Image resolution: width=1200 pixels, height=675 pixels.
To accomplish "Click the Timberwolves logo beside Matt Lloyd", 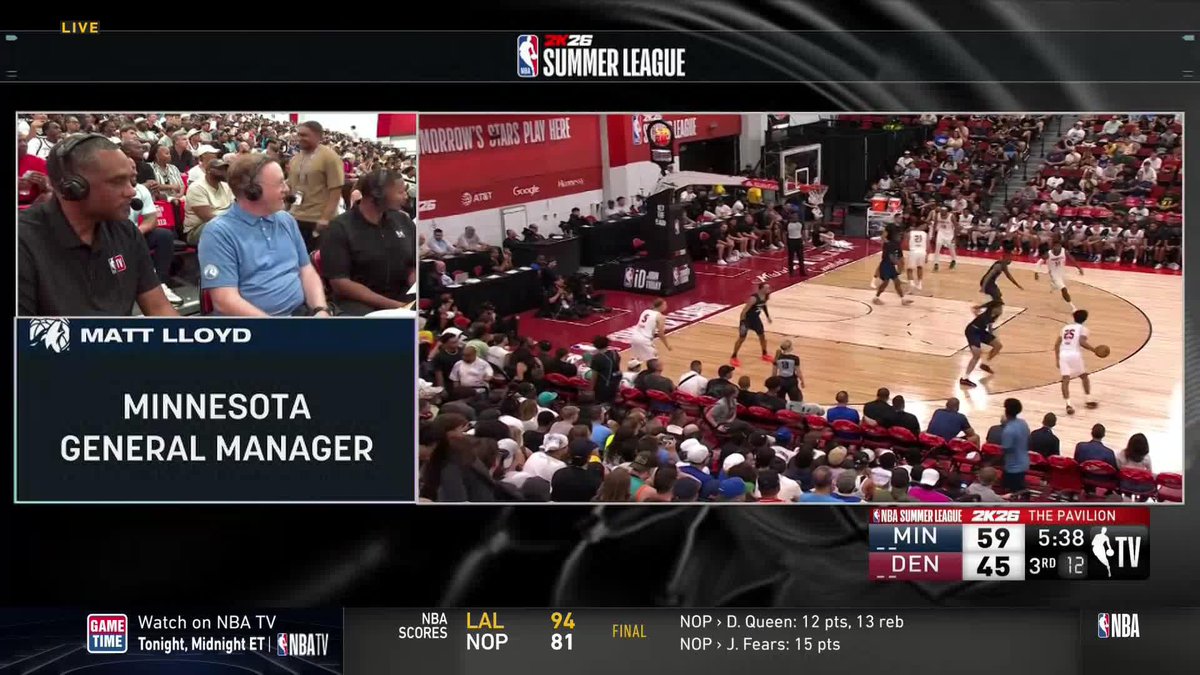I will pyautogui.click(x=49, y=335).
